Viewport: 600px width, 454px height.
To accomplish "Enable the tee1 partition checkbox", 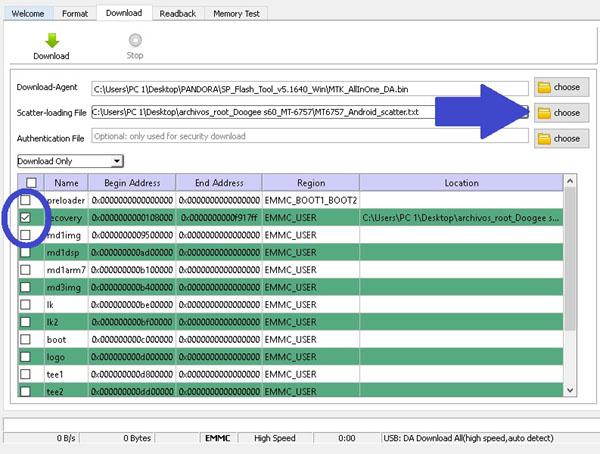I will pyautogui.click(x=25, y=374).
